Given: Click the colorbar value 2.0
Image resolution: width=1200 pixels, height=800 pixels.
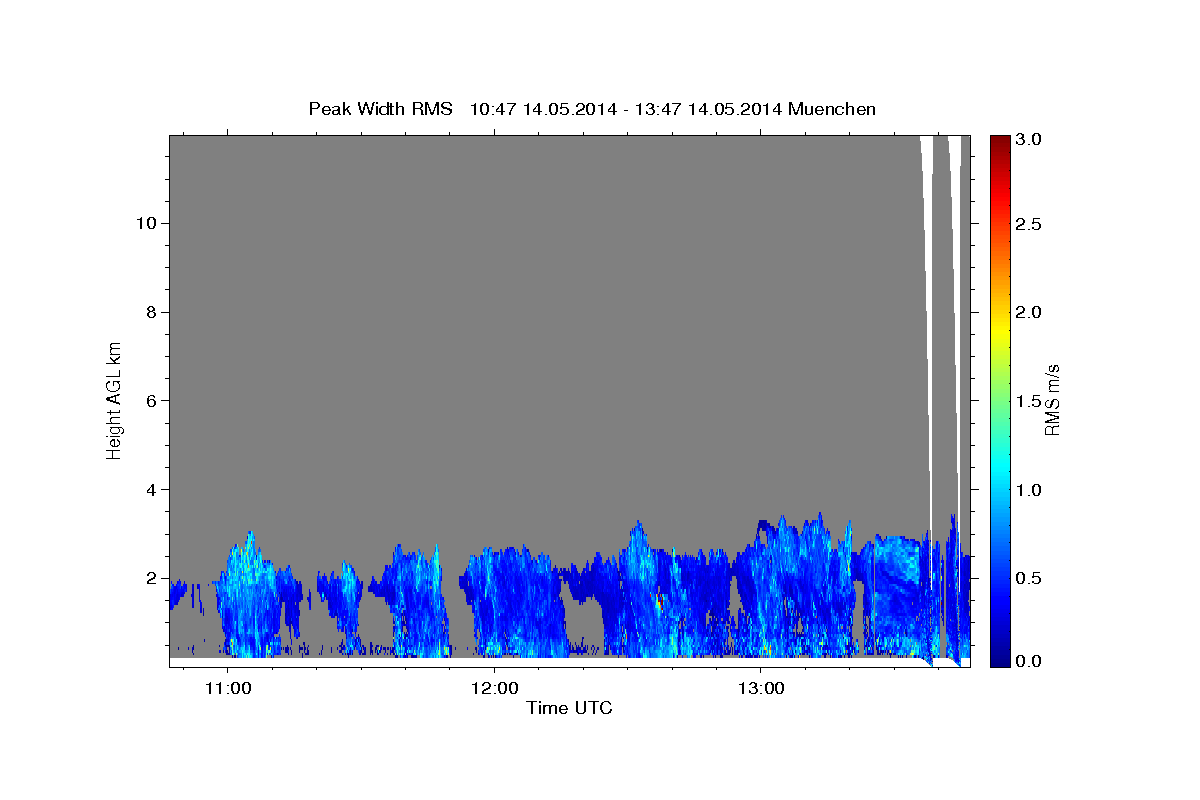Looking at the screenshot, I should point(1028,312).
